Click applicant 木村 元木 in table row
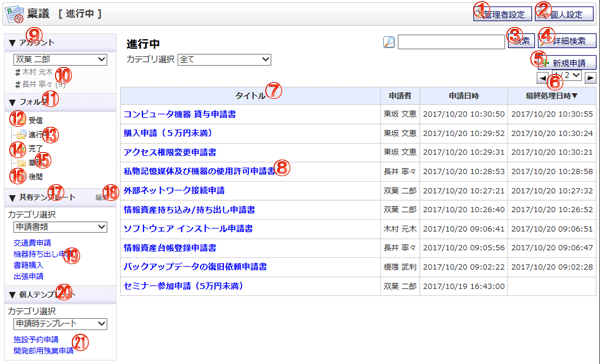Viewport: 600px width, 364px height. pos(400,229)
